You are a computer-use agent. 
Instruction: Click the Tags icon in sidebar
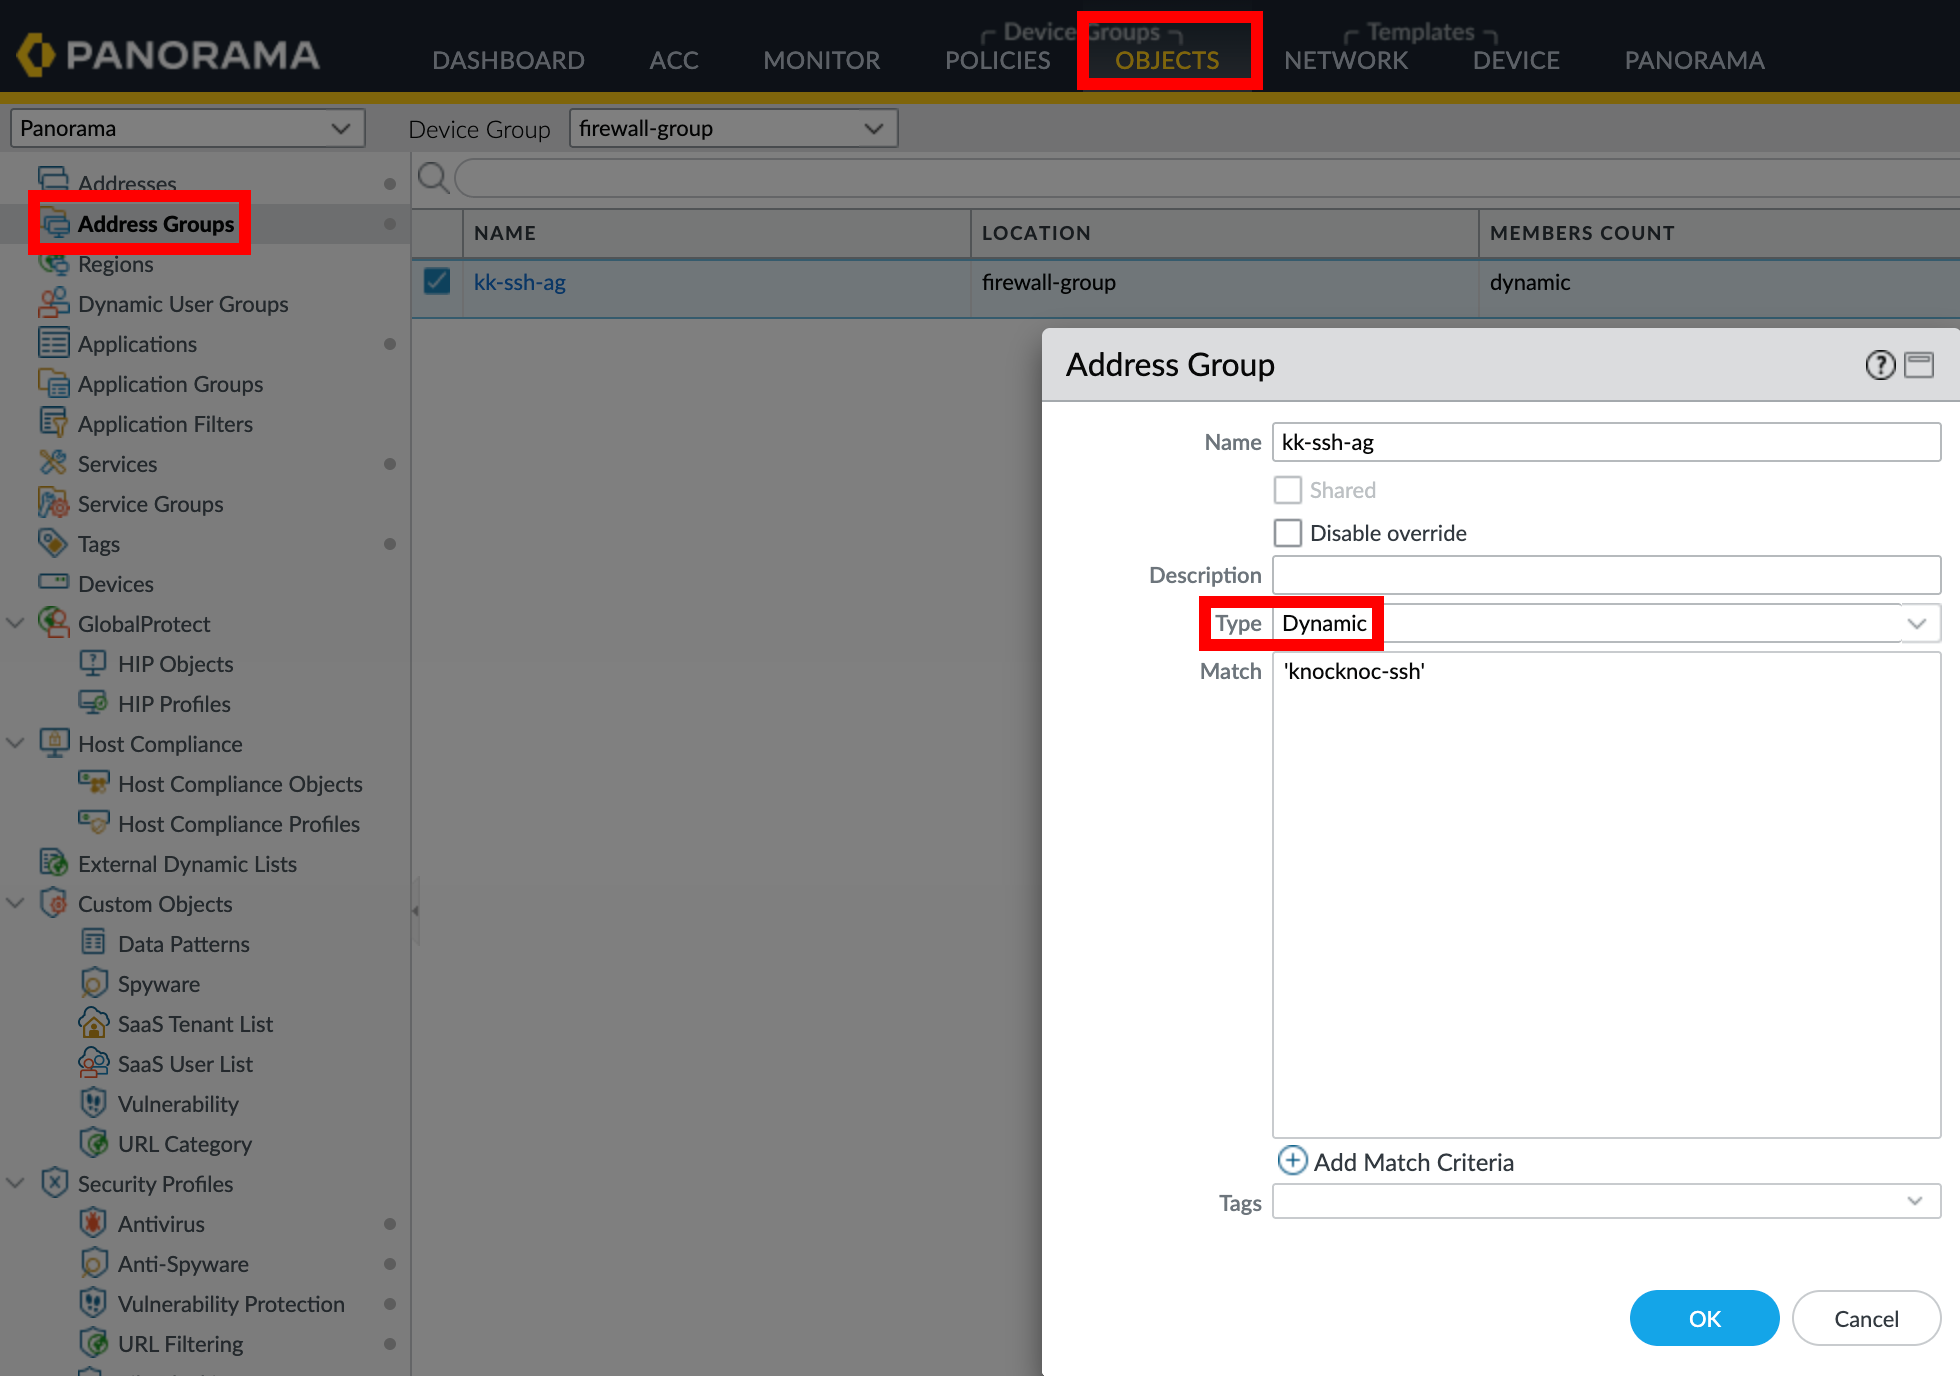(x=53, y=543)
